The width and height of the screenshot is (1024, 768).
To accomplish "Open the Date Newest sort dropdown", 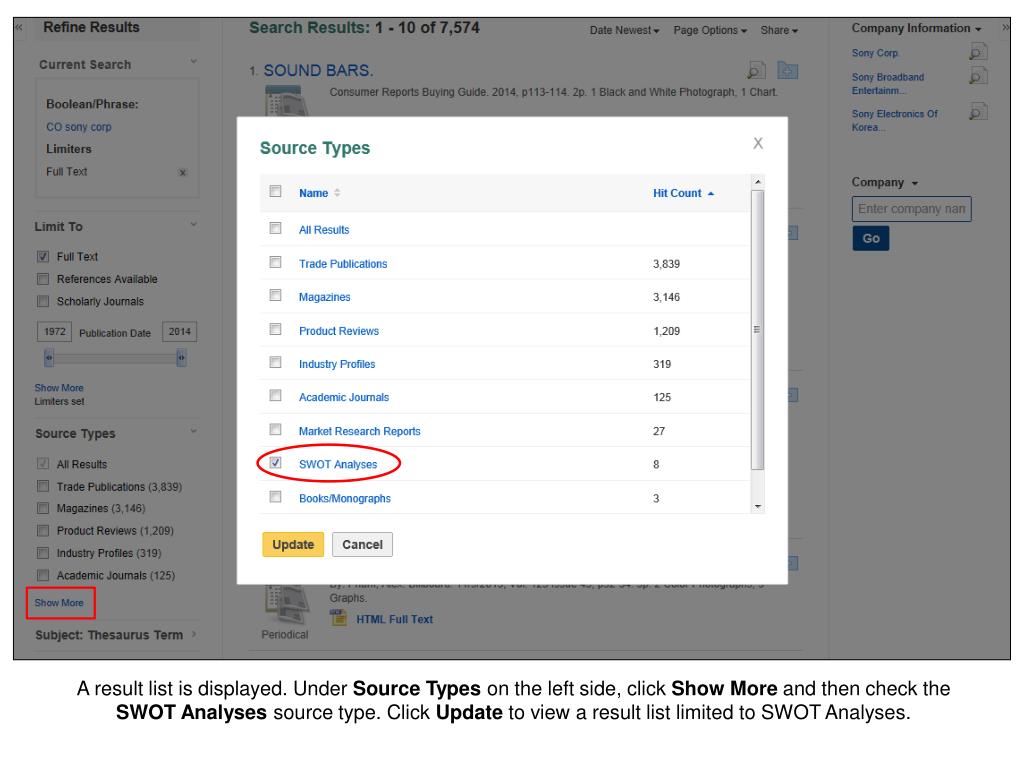I will pos(624,31).
